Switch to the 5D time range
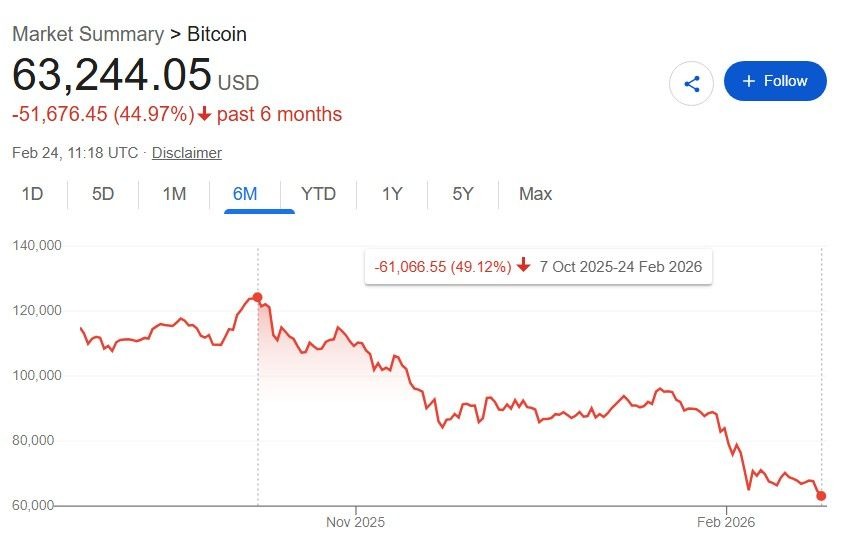The image size is (853, 542). click(x=103, y=194)
